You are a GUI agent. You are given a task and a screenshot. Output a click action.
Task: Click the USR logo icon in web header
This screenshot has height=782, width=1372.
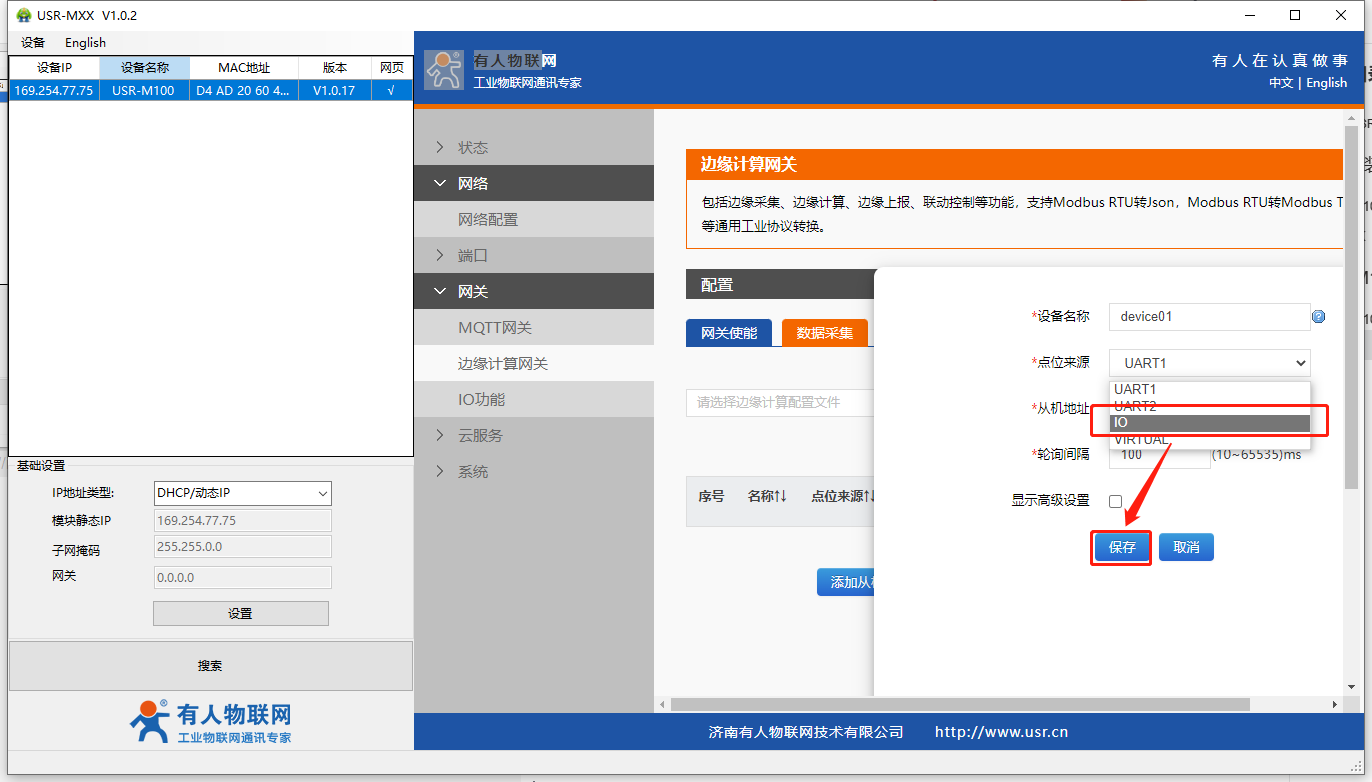[x=444, y=69]
